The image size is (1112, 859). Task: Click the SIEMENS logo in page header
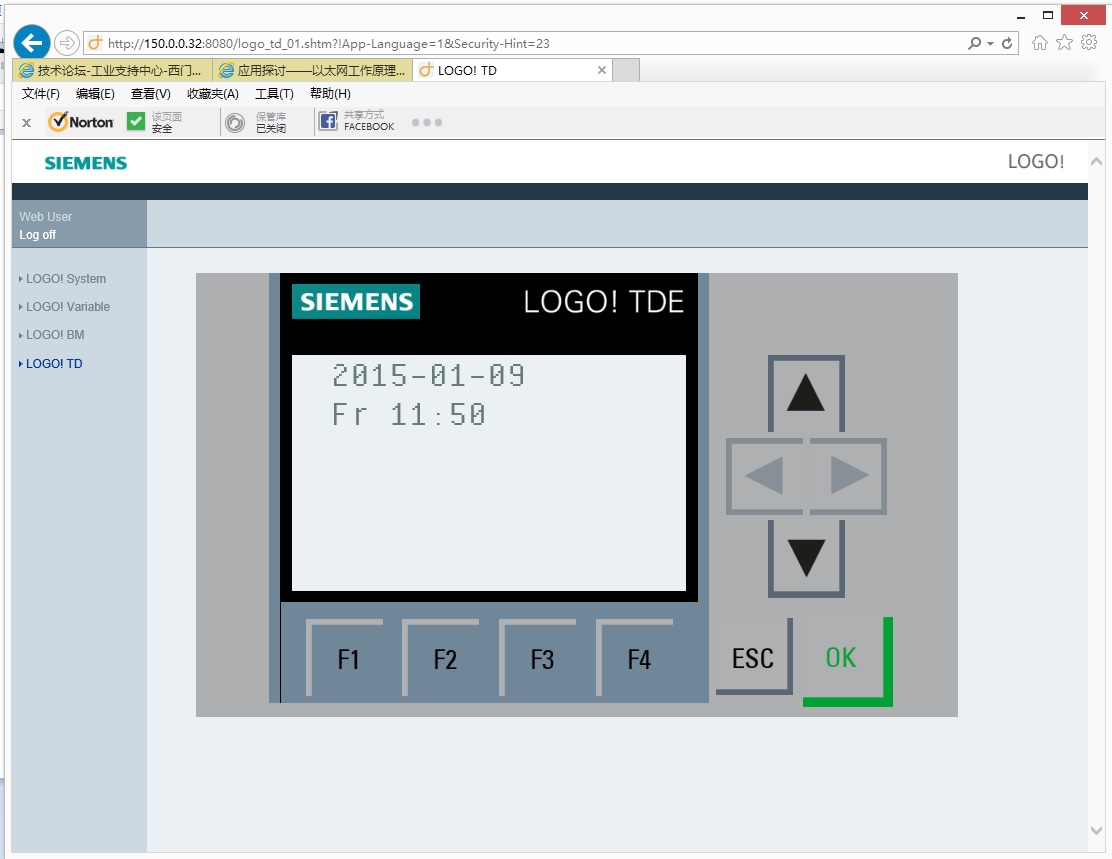click(86, 163)
